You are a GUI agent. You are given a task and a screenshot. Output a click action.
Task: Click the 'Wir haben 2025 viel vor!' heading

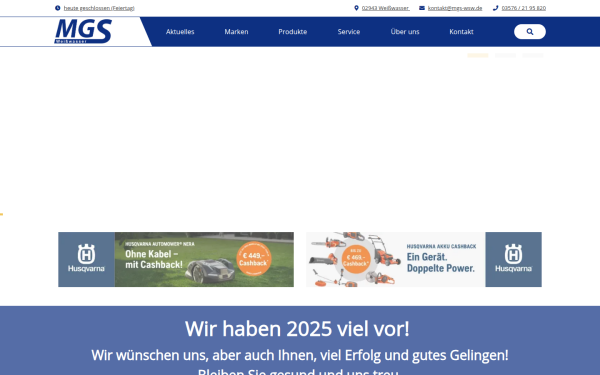pos(297,329)
